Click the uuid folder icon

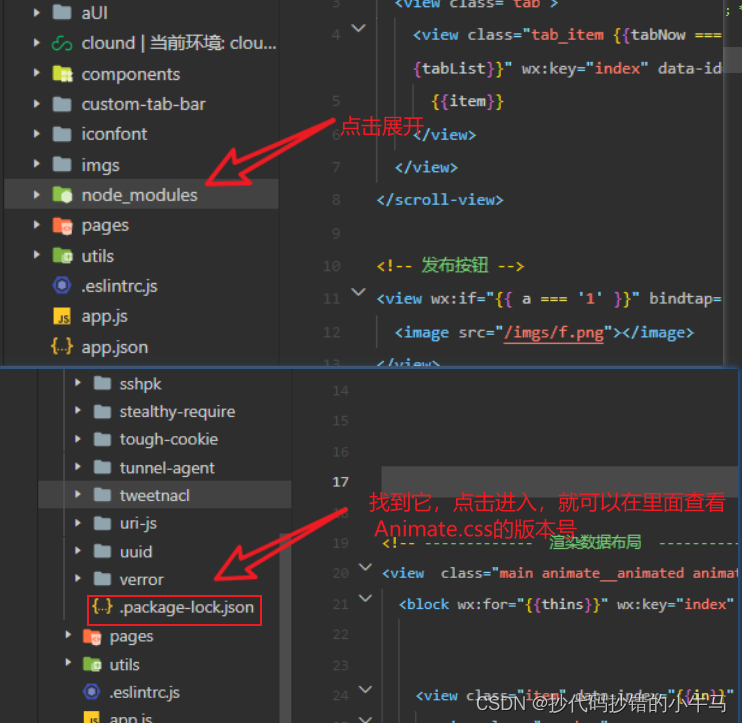coord(102,551)
